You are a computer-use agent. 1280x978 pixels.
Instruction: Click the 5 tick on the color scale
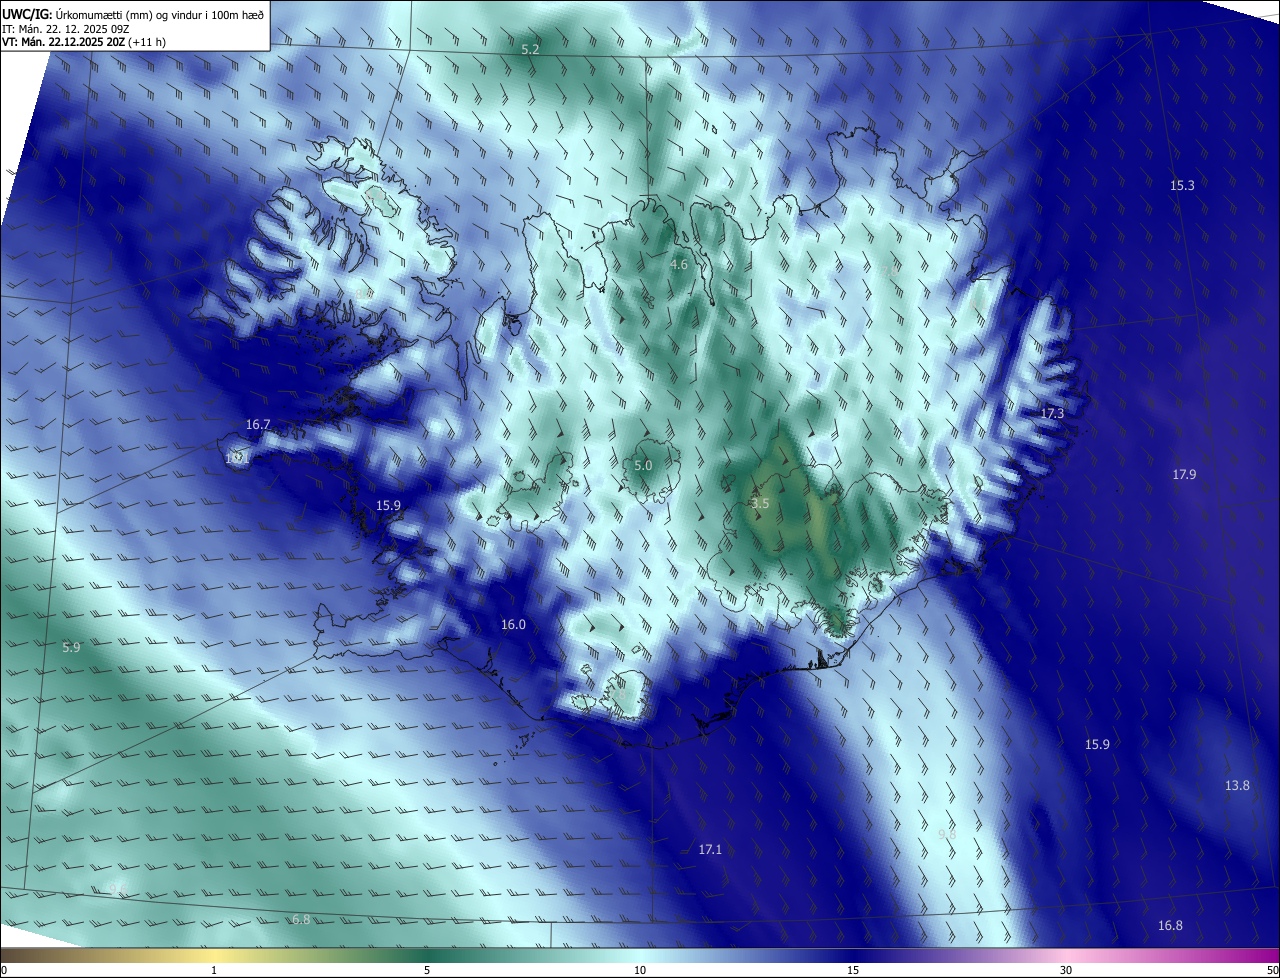coord(427,970)
